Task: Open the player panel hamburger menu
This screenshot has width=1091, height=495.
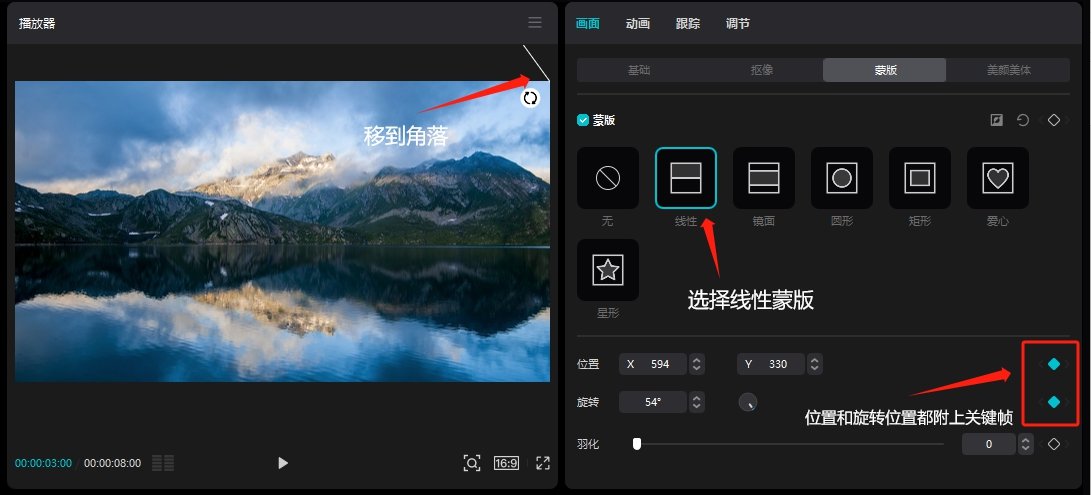Action: coord(534,22)
